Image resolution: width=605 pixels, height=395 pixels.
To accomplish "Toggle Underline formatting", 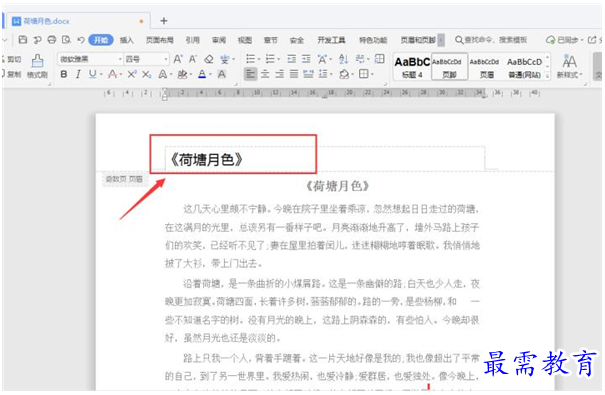I will tap(92, 74).
